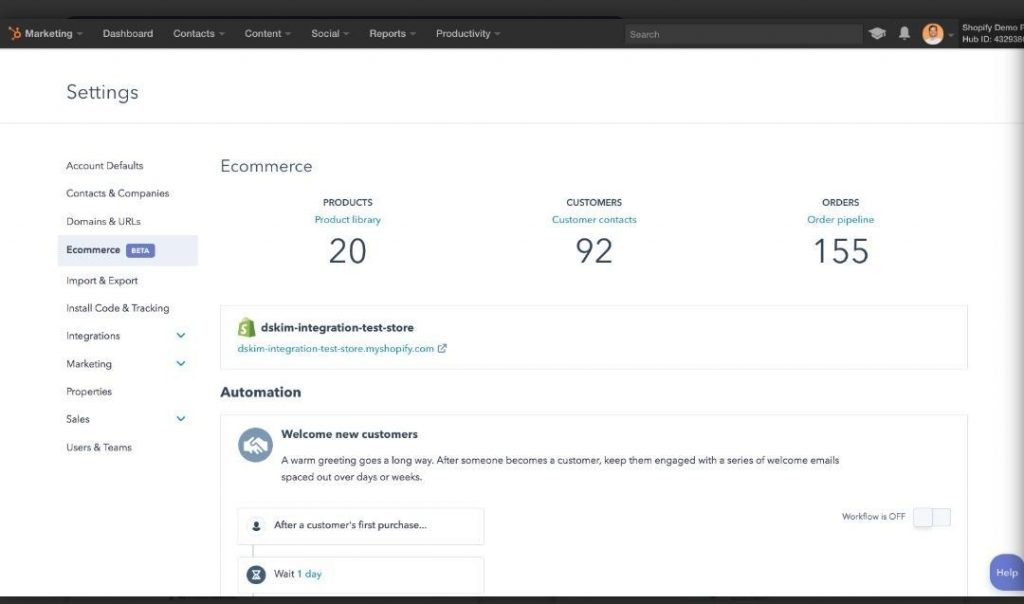This screenshot has height=604, width=1024.
Task: Open Import & Export settings
Action: pos(102,281)
